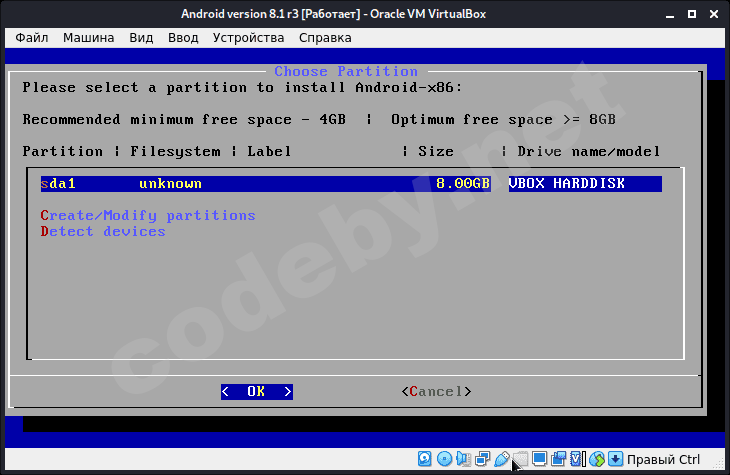The image size is (730, 475).
Task: Open the Файл menu
Action: pyautogui.click(x=32, y=37)
